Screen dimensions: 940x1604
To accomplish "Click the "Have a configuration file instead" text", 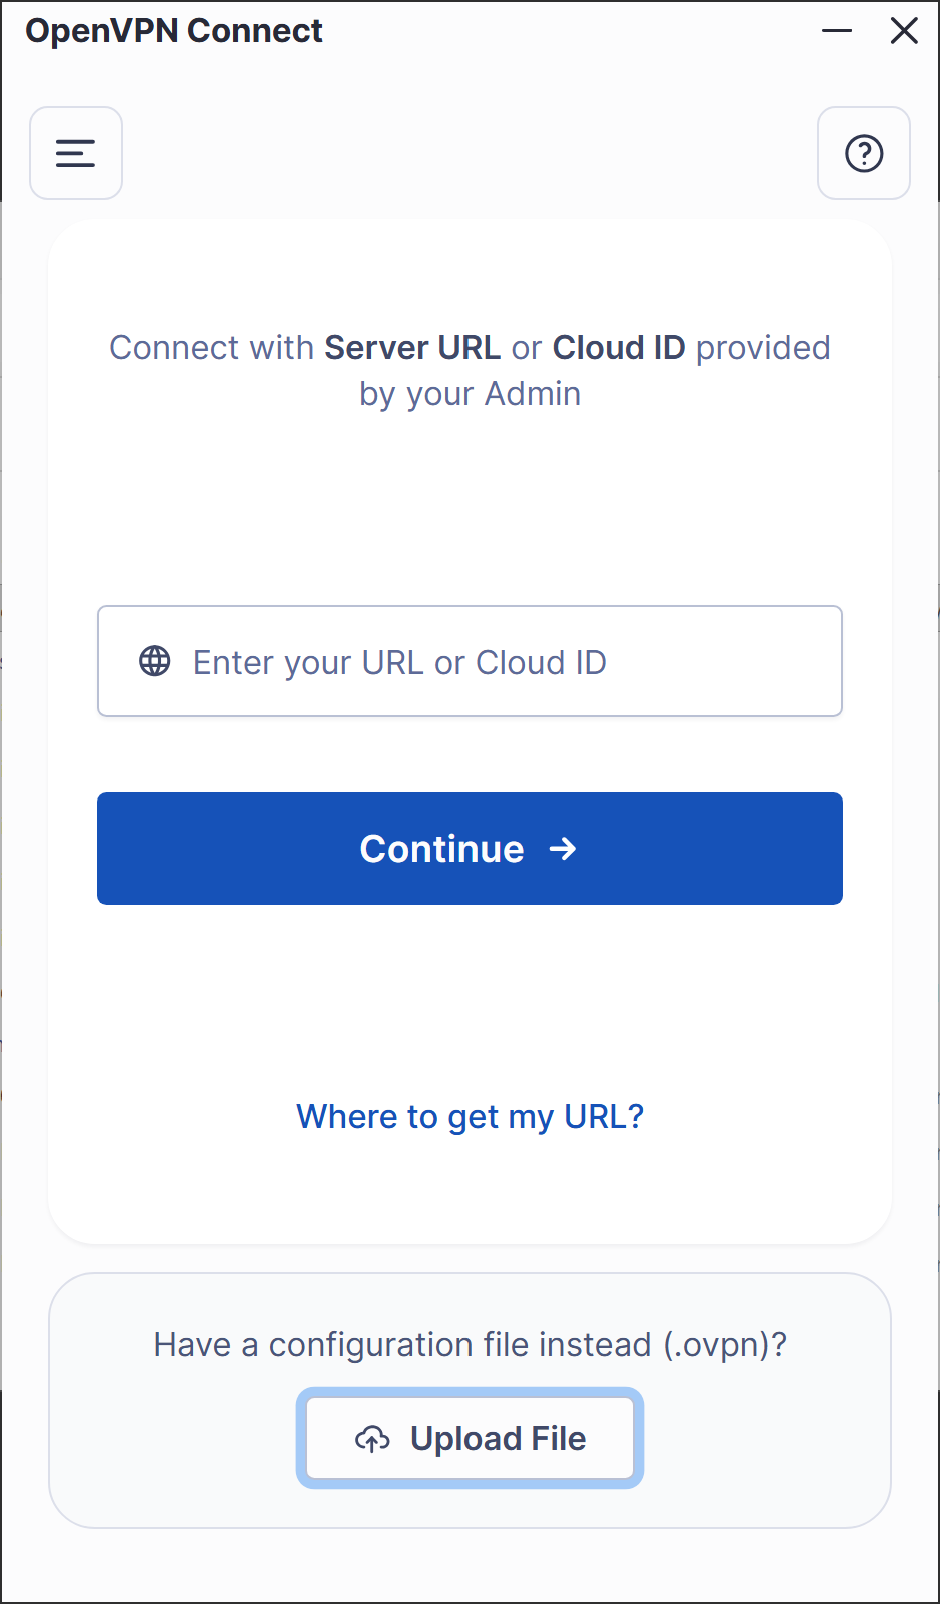I will click(x=403, y=1345).
